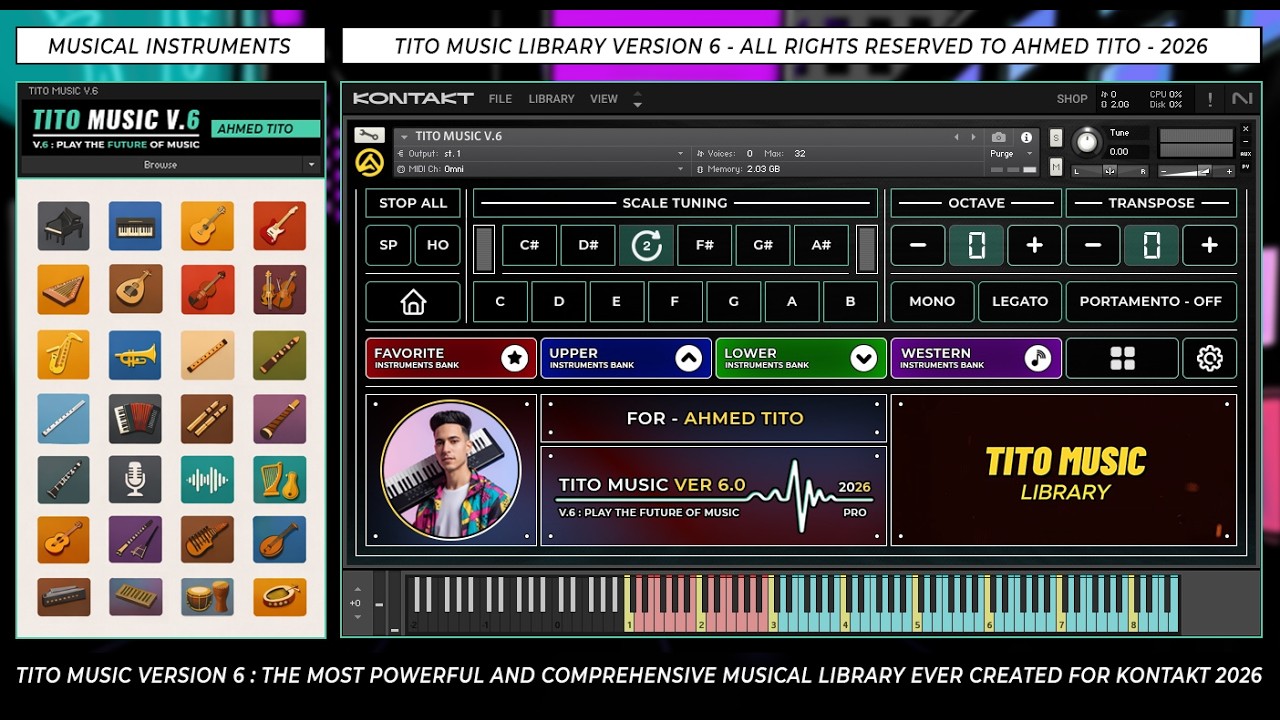Open the WESTERN instruments bank
This screenshot has width=1280, height=720.
(x=976, y=358)
